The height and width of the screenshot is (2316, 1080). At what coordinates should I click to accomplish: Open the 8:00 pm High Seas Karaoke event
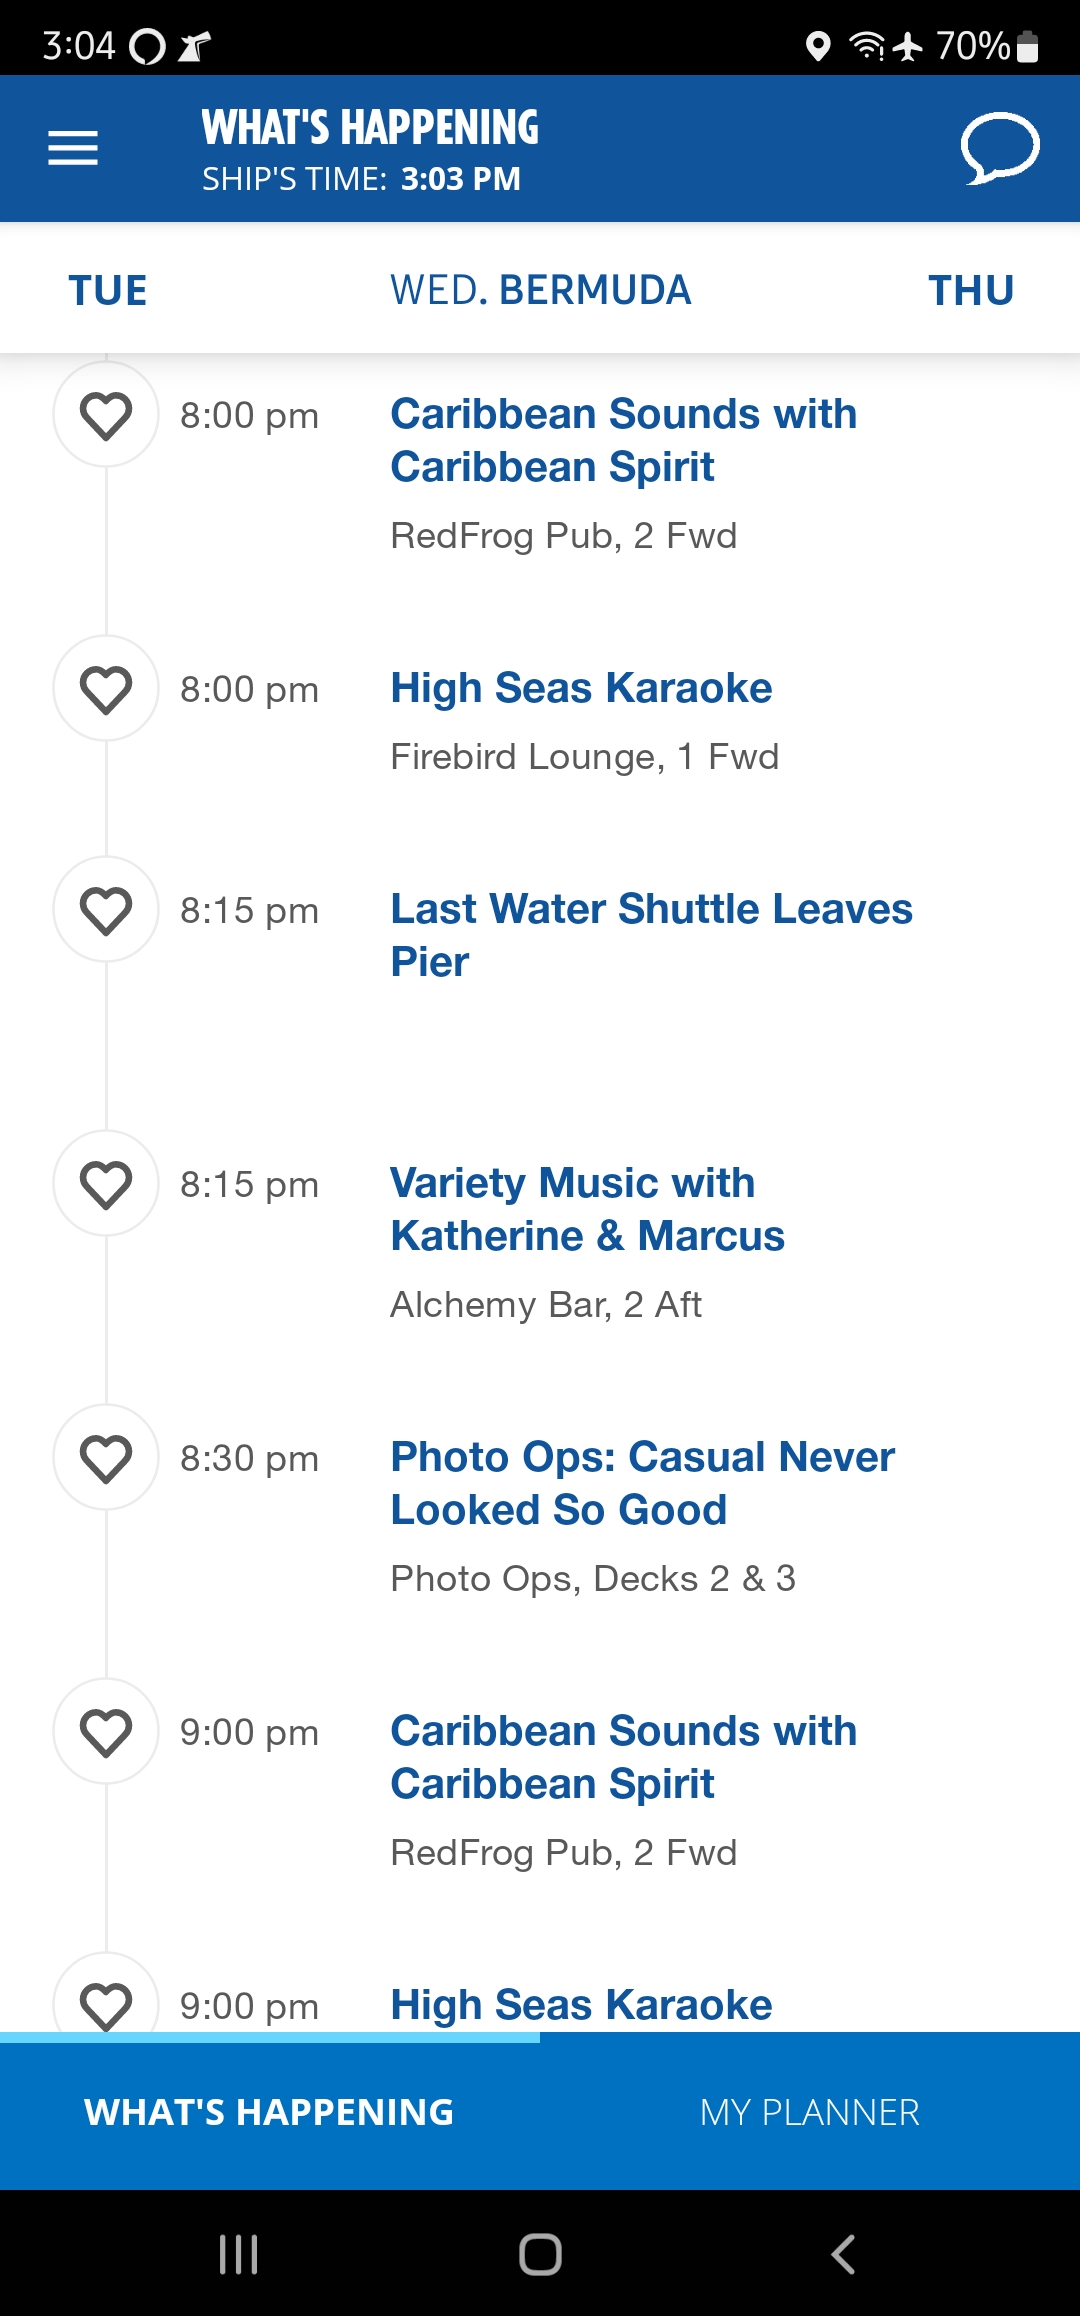click(581, 688)
